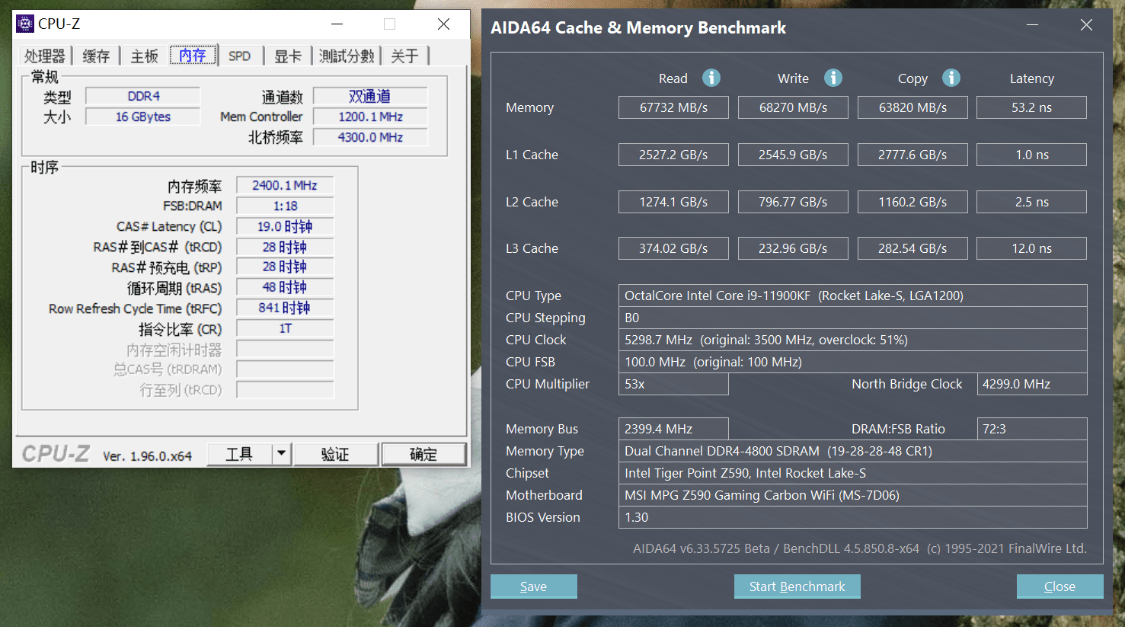Image resolution: width=1125 pixels, height=627 pixels.
Task: Click the Chipset field Intel Tiger Point Z590
Action: tap(852, 473)
